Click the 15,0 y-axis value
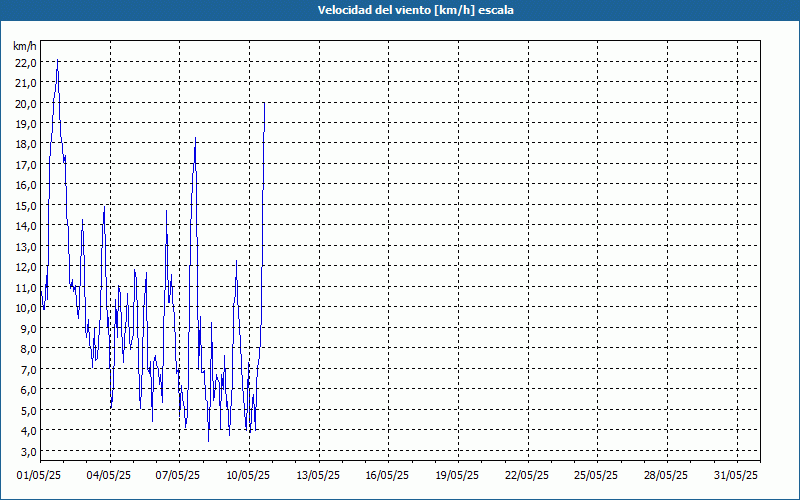This screenshot has height=500, width=800. pos(26,205)
